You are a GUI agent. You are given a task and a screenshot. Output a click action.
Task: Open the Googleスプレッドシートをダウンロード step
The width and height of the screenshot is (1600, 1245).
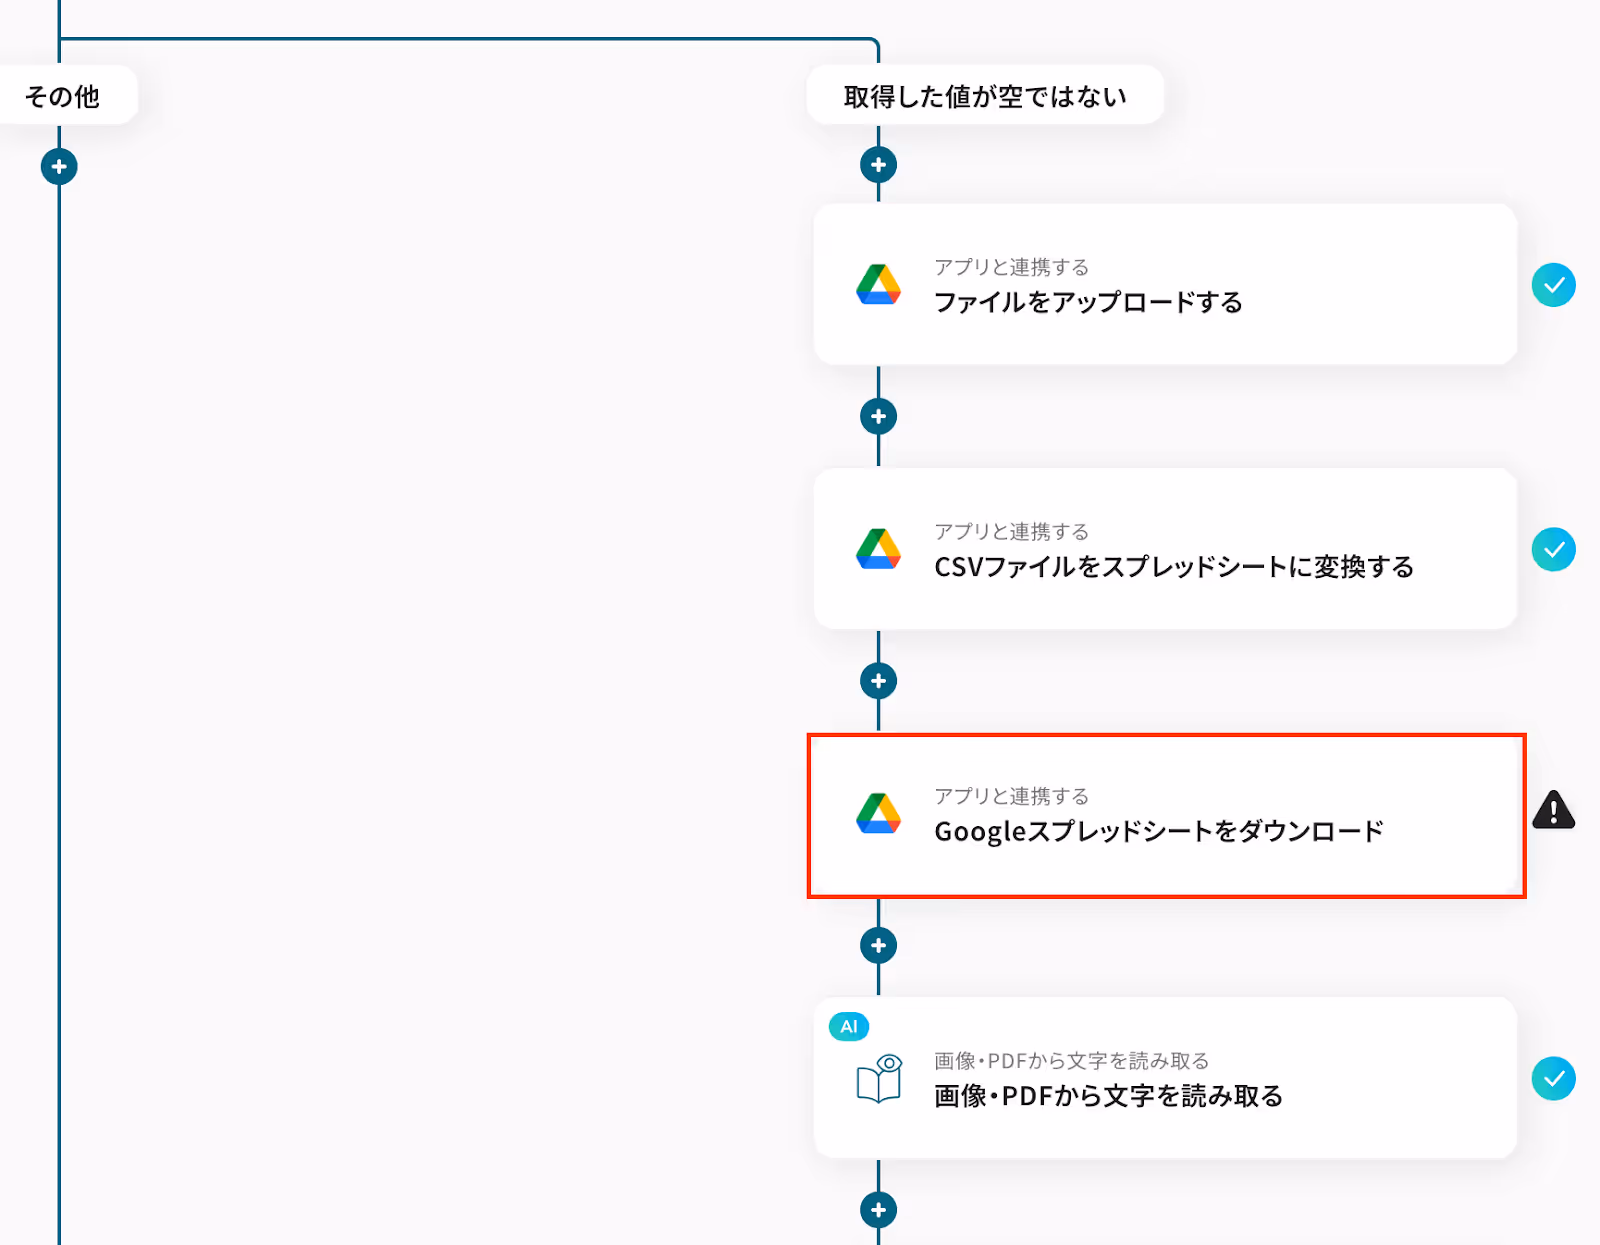tap(1165, 815)
